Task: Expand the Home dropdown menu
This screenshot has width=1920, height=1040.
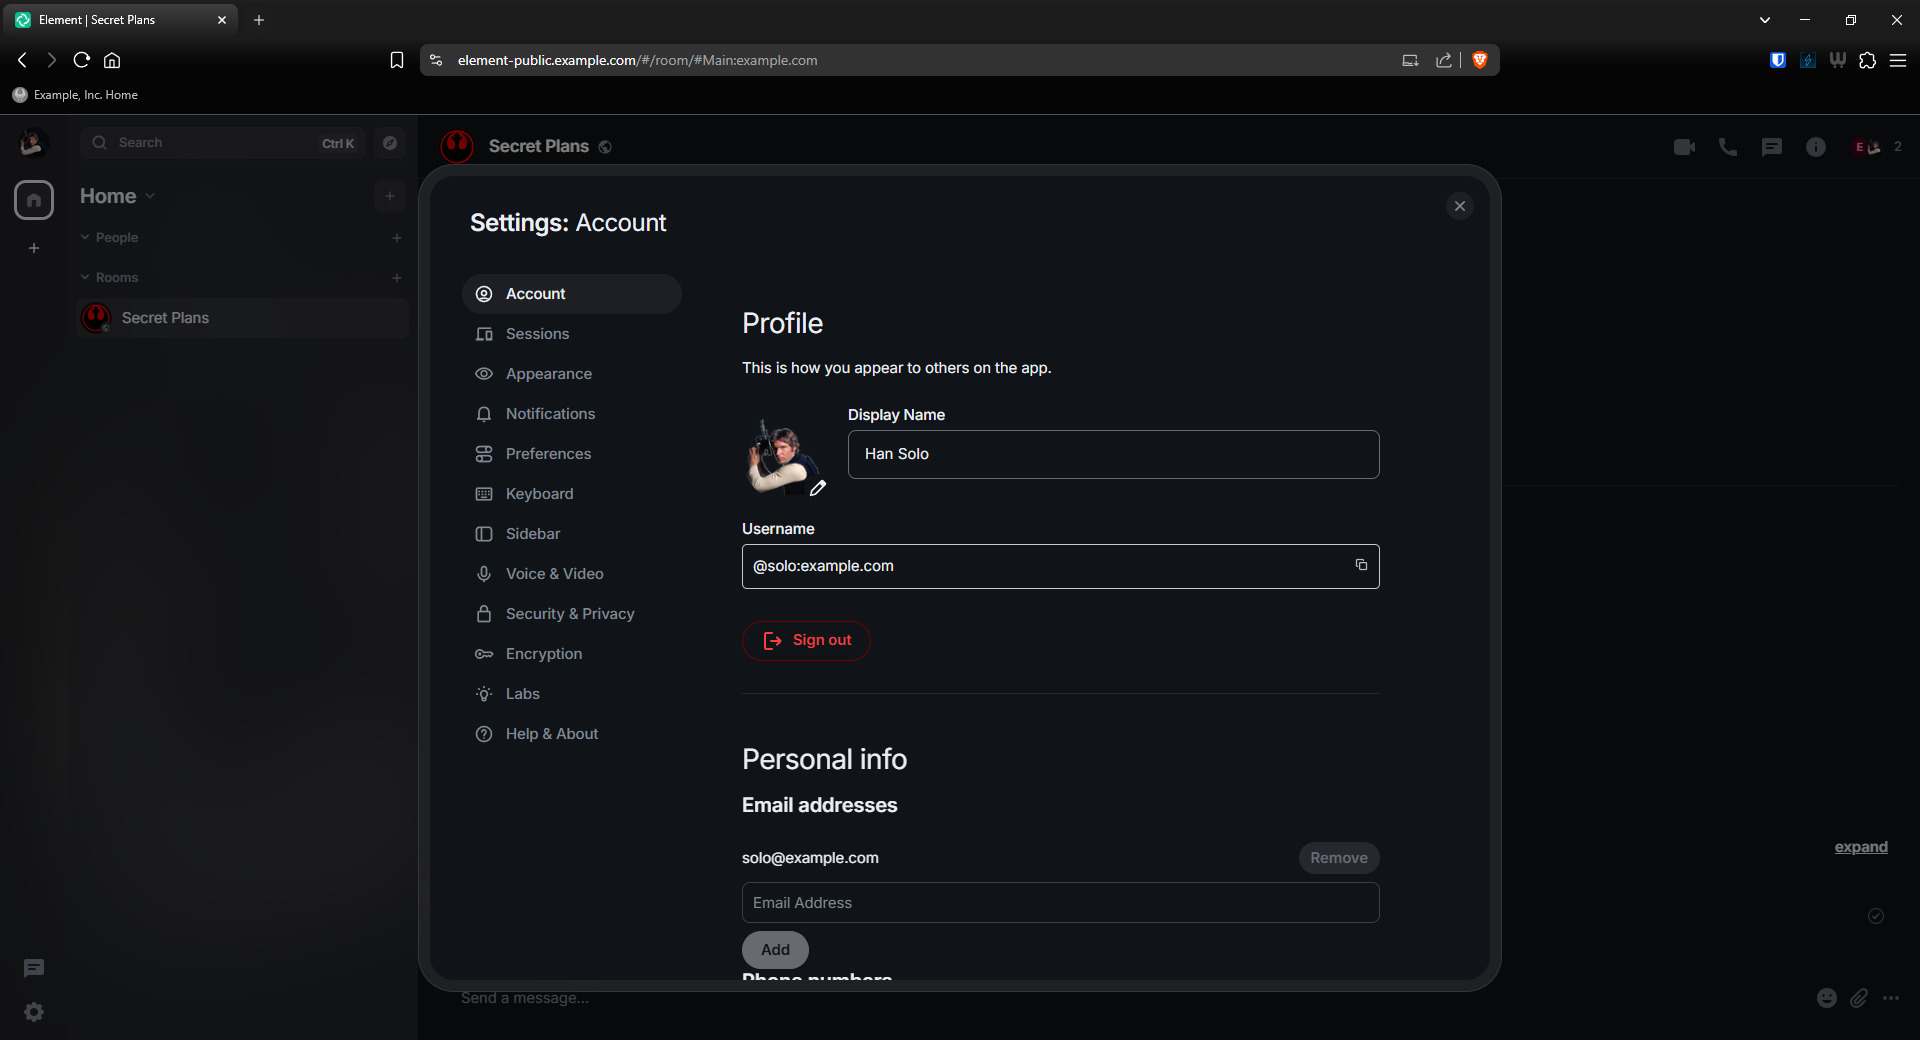Action: pyautogui.click(x=150, y=196)
